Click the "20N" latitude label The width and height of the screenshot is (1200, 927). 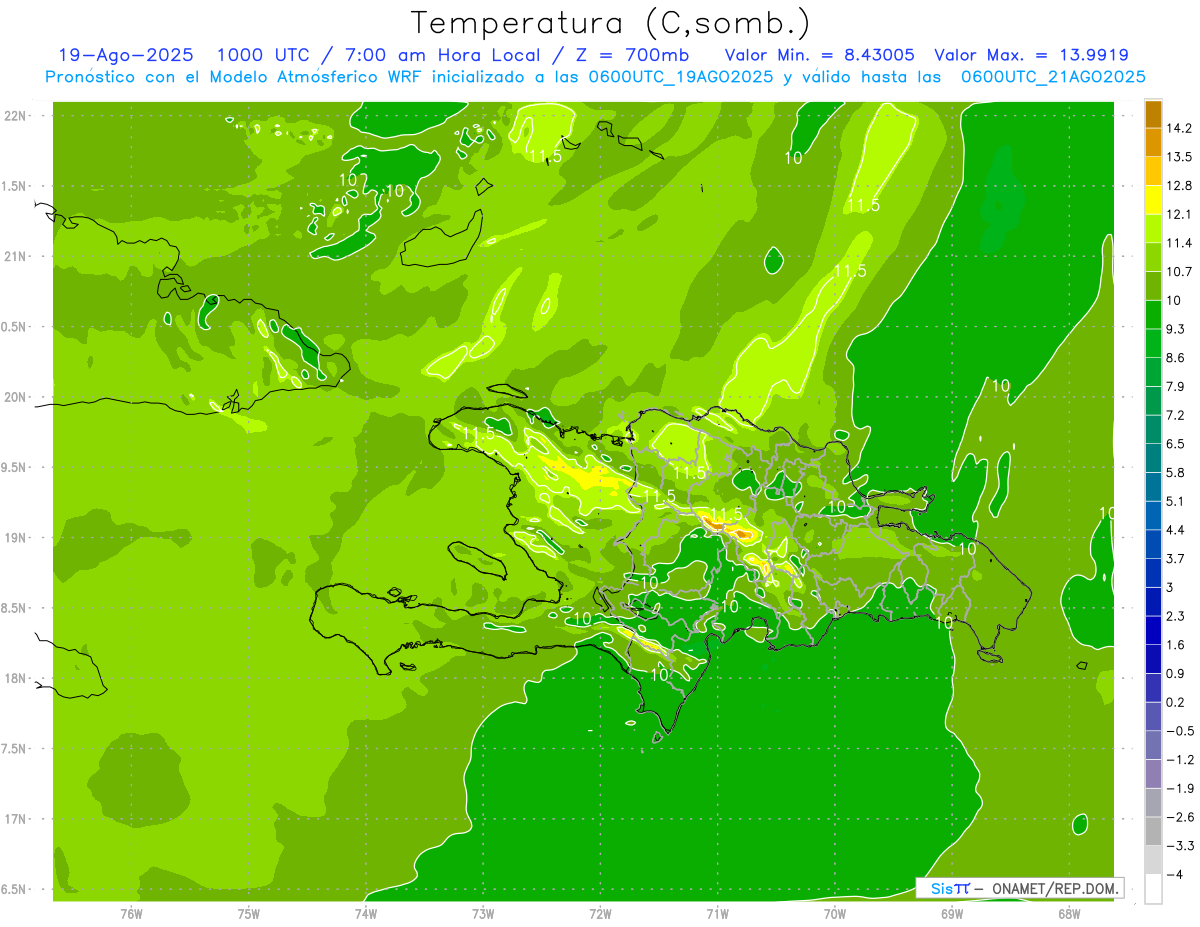[x=17, y=397]
